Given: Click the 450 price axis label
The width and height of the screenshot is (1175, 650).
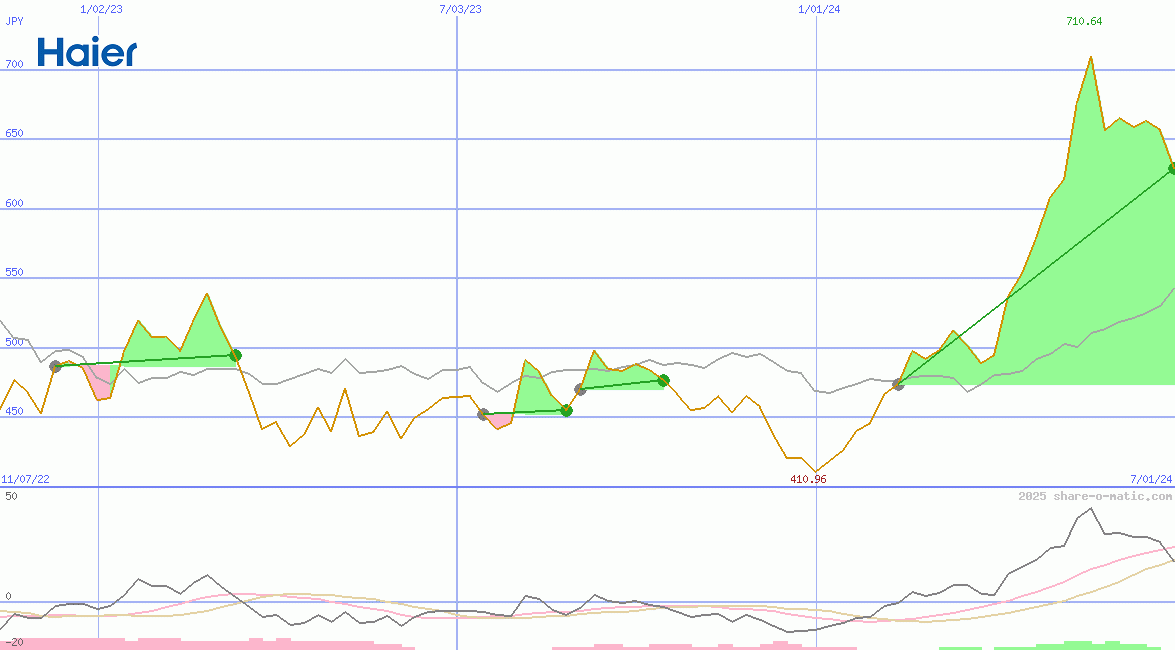Looking at the screenshot, I should (x=14, y=411).
